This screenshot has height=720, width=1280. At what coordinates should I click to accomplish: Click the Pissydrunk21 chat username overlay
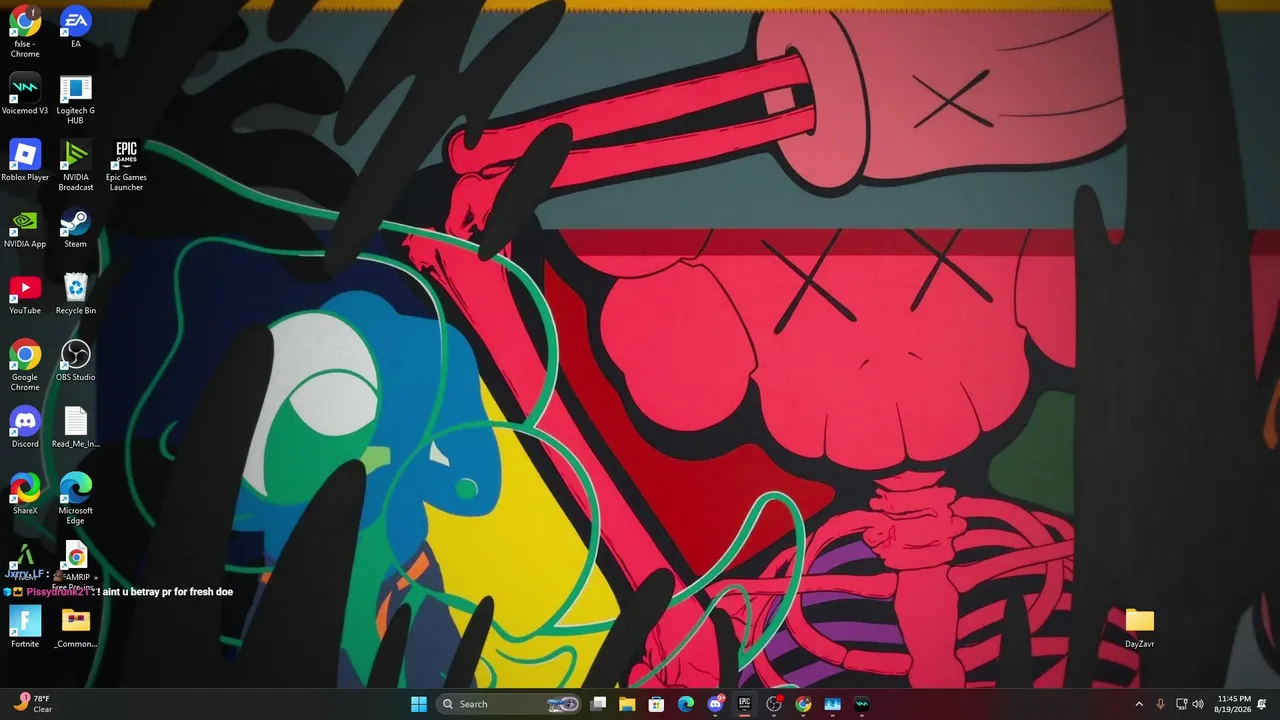click(59, 592)
